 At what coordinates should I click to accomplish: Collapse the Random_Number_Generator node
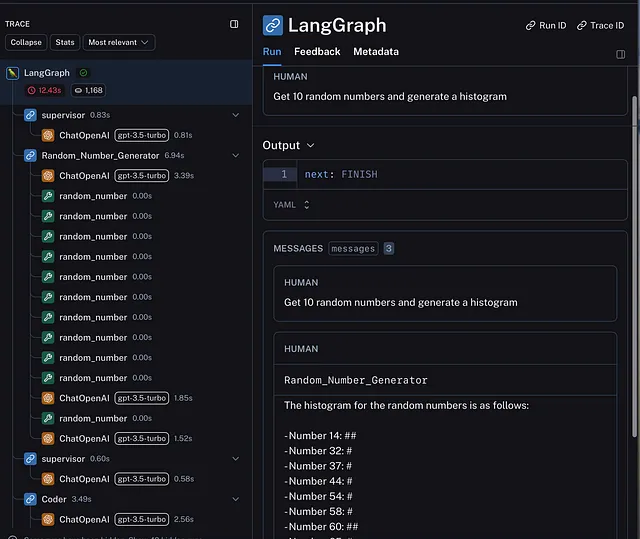coord(236,155)
